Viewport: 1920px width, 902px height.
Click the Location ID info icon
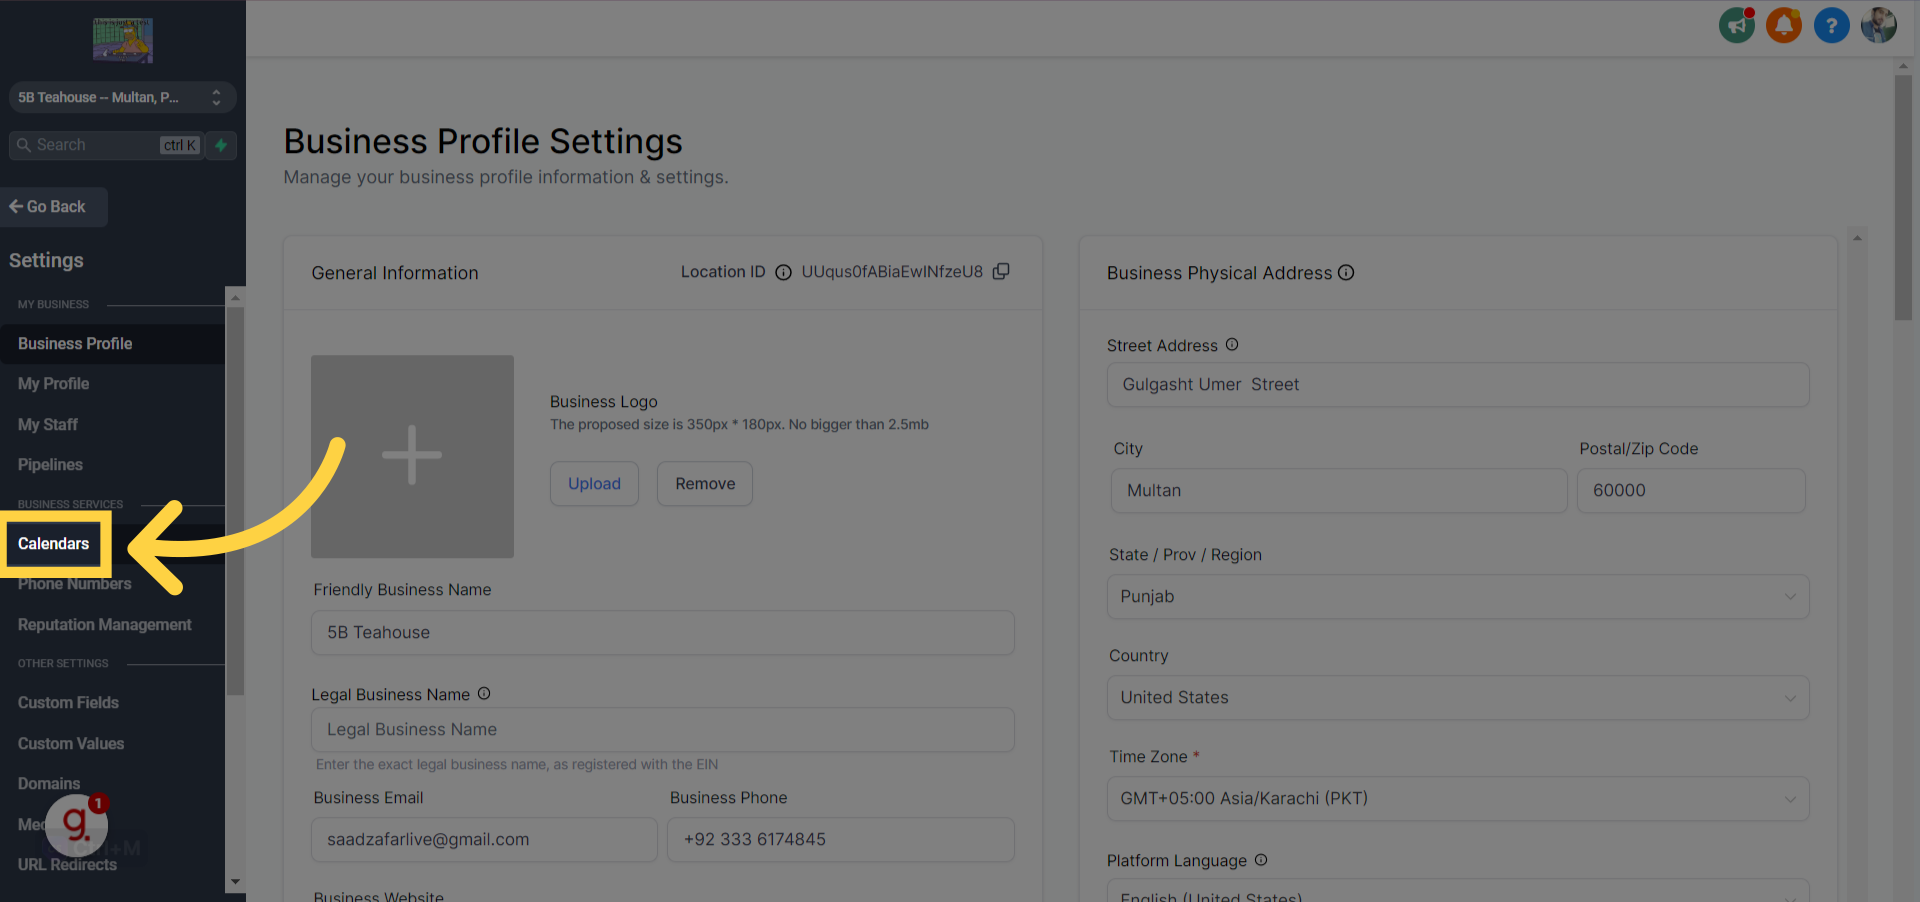[x=784, y=272]
